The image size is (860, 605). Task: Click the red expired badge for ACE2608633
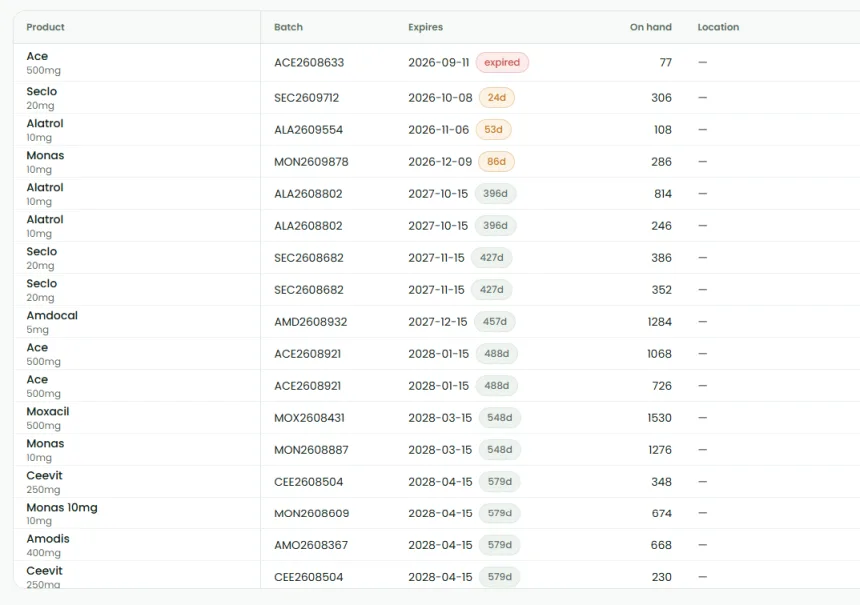502,63
